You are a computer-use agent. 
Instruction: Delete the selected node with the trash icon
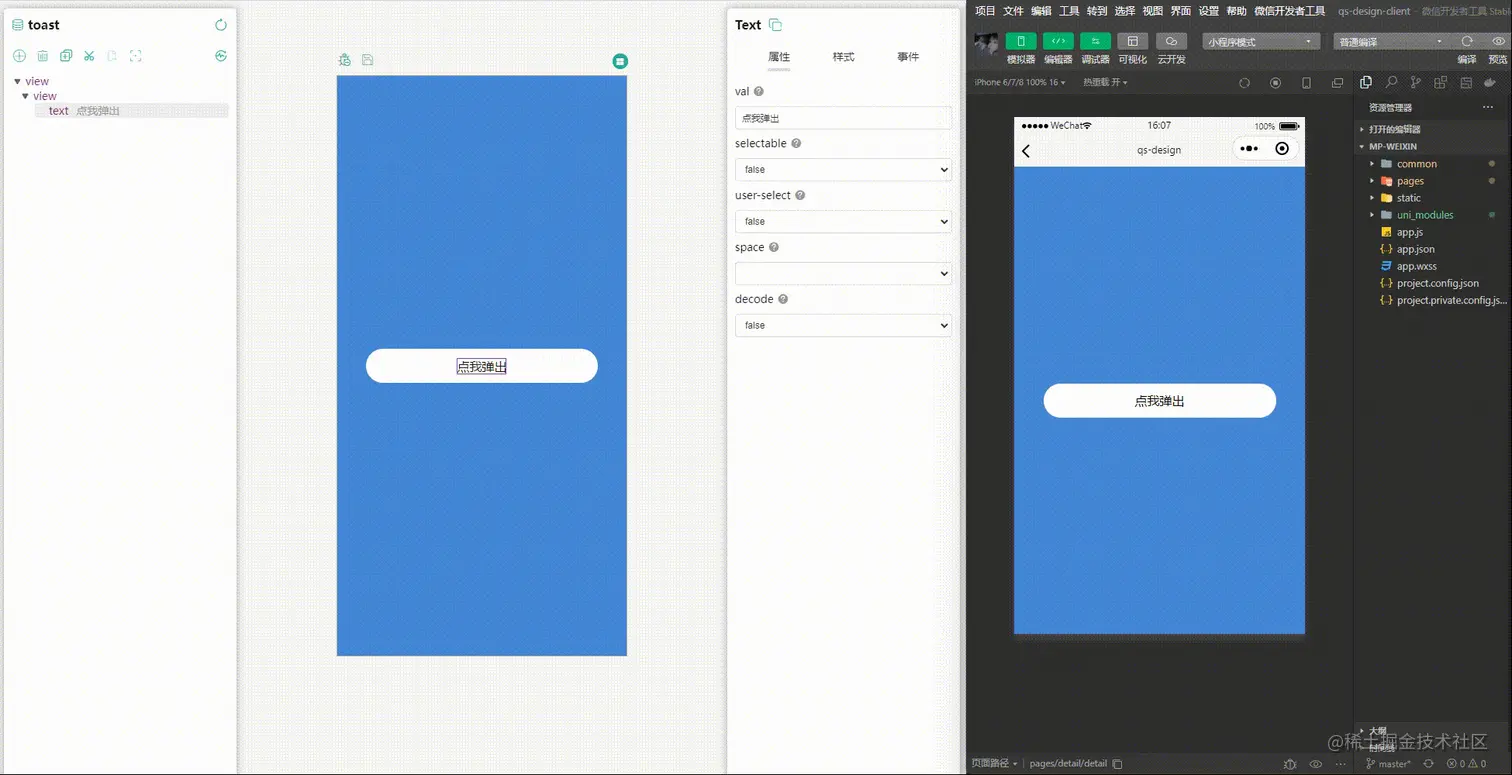tap(43, 56)
